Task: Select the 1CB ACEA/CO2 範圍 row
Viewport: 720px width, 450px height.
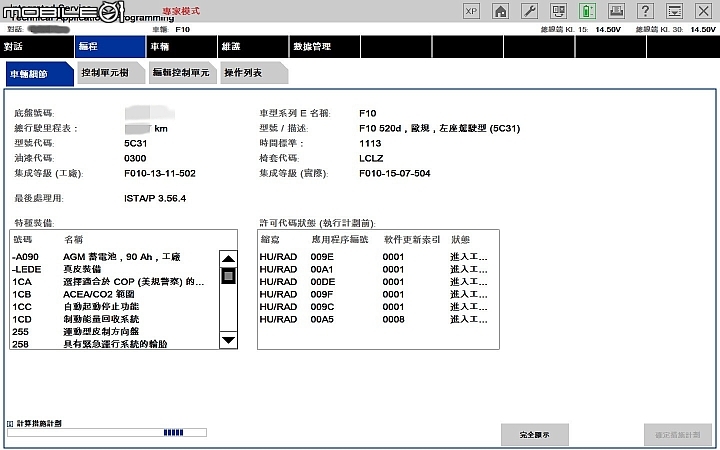Action: point(114,294)
